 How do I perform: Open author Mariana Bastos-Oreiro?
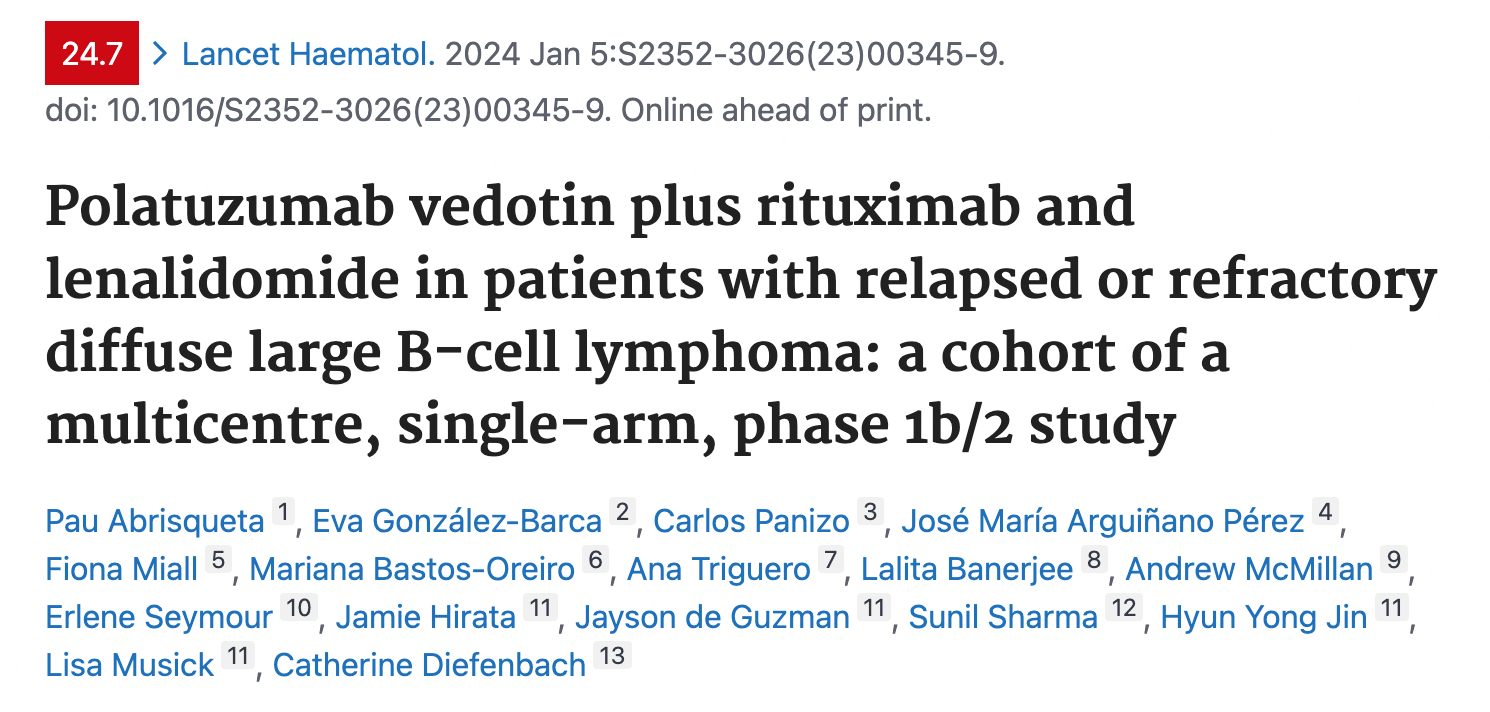point(412,569)
